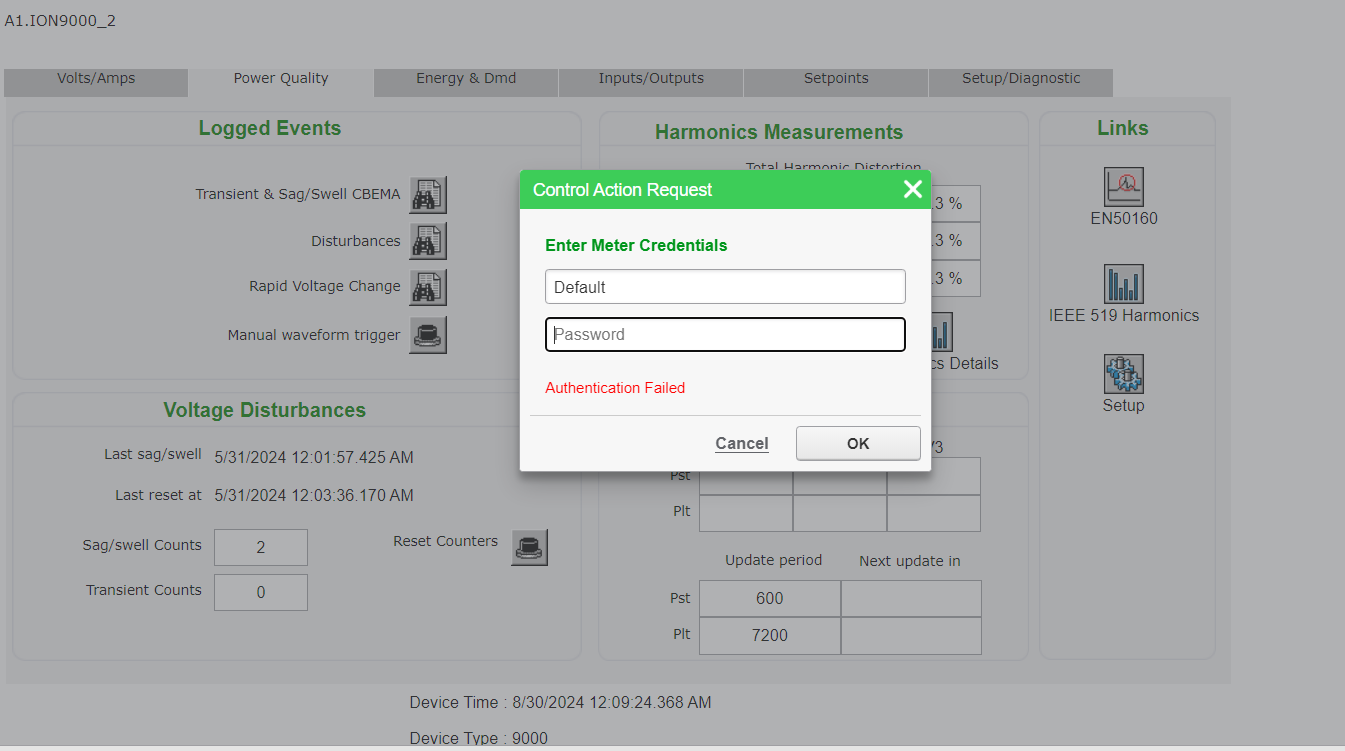Open Transient & Sag/Swell CBEMA log viewer icon
Screen dimensions: 1345x751
[x=428, y=195]
